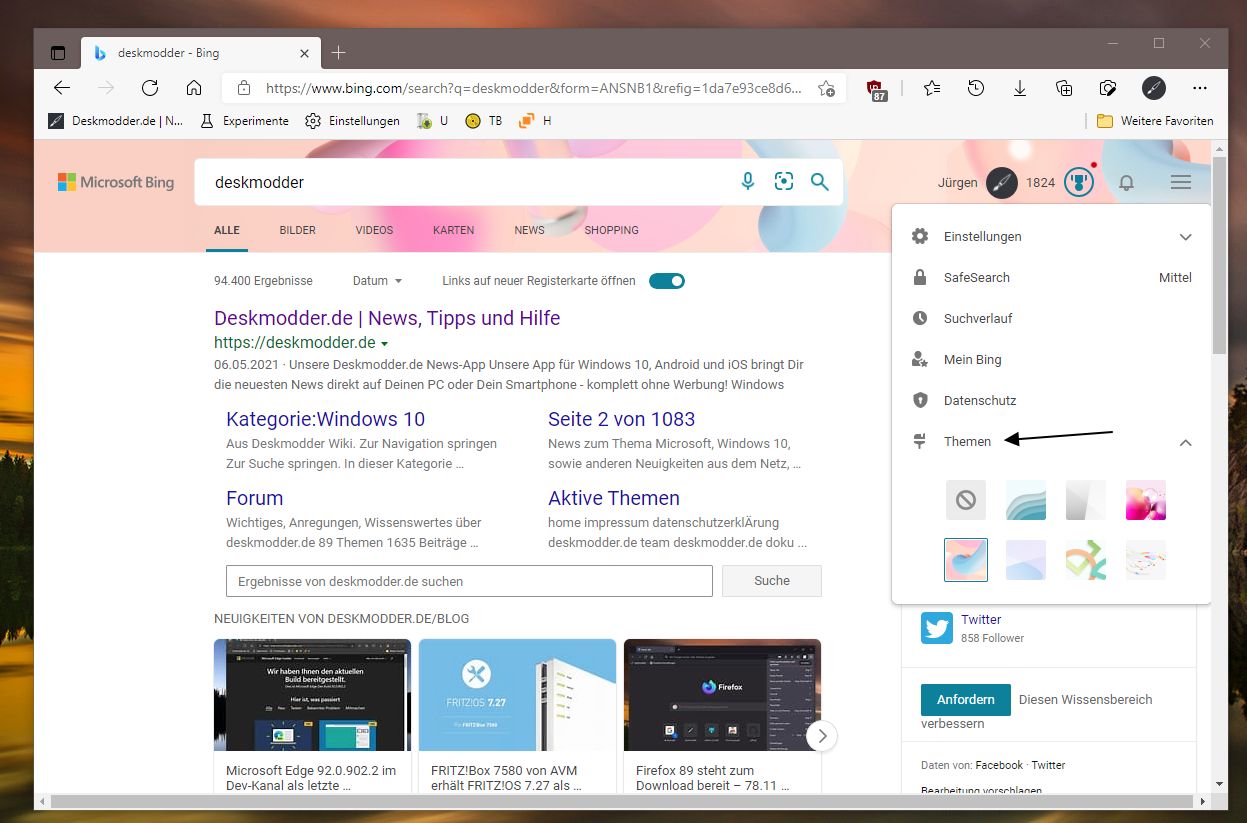Click the Ergebnisse von deskmodder.de suchen field
This screenshot has height=823, width=1247.
click(x=469, y=581)
